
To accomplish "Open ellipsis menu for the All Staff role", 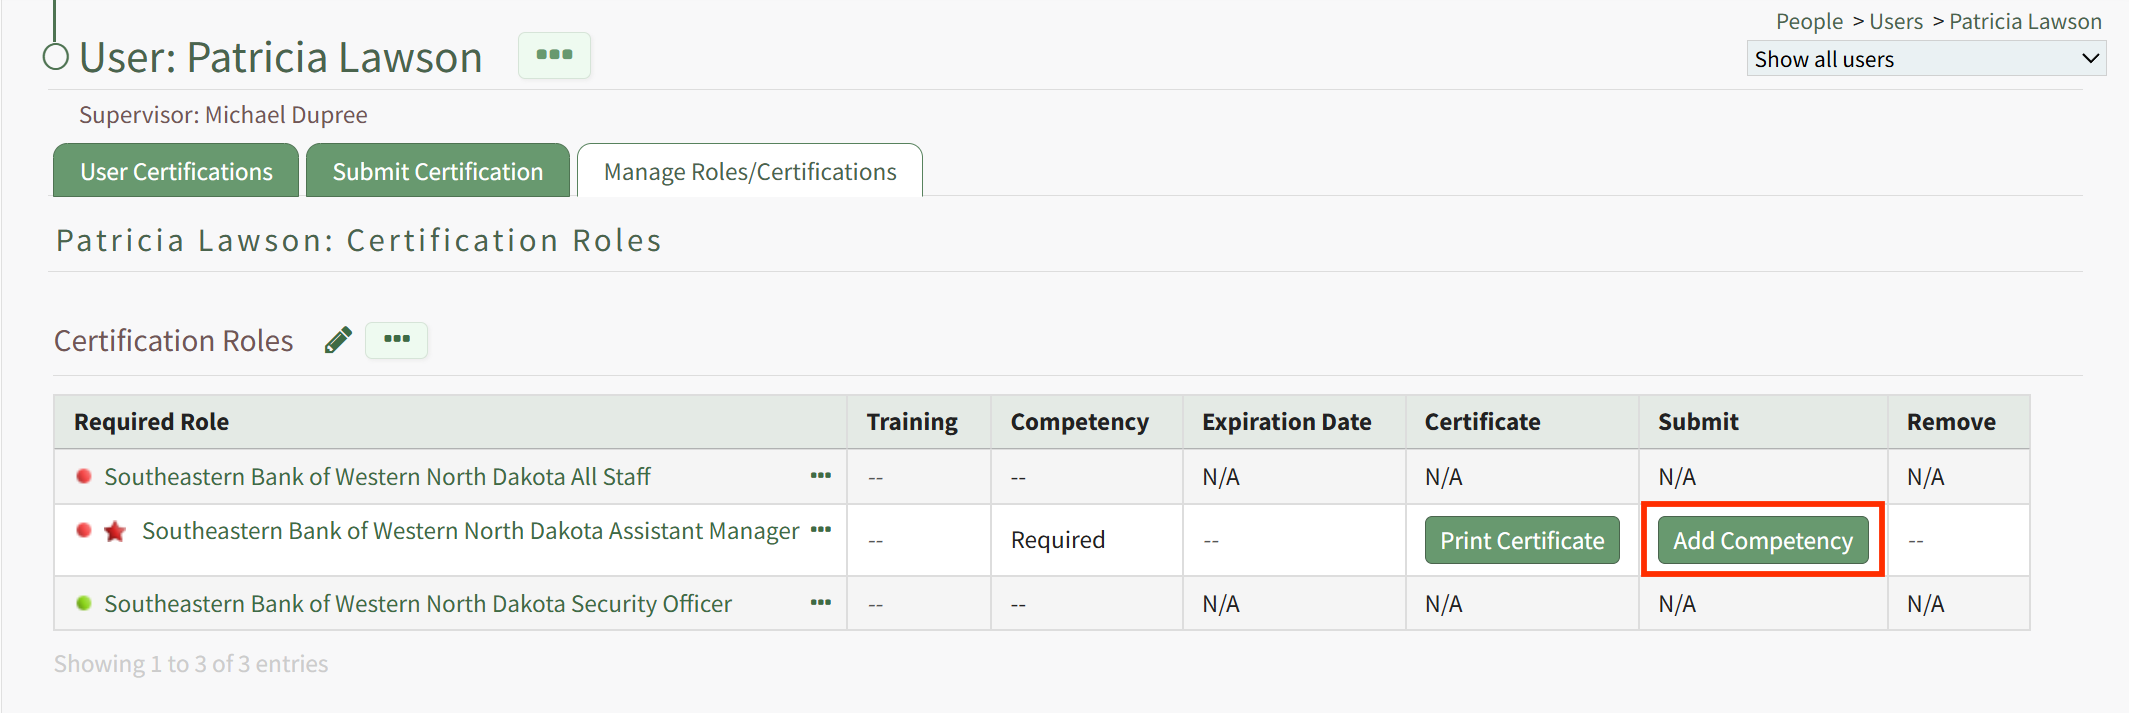I will coord(821,476).
